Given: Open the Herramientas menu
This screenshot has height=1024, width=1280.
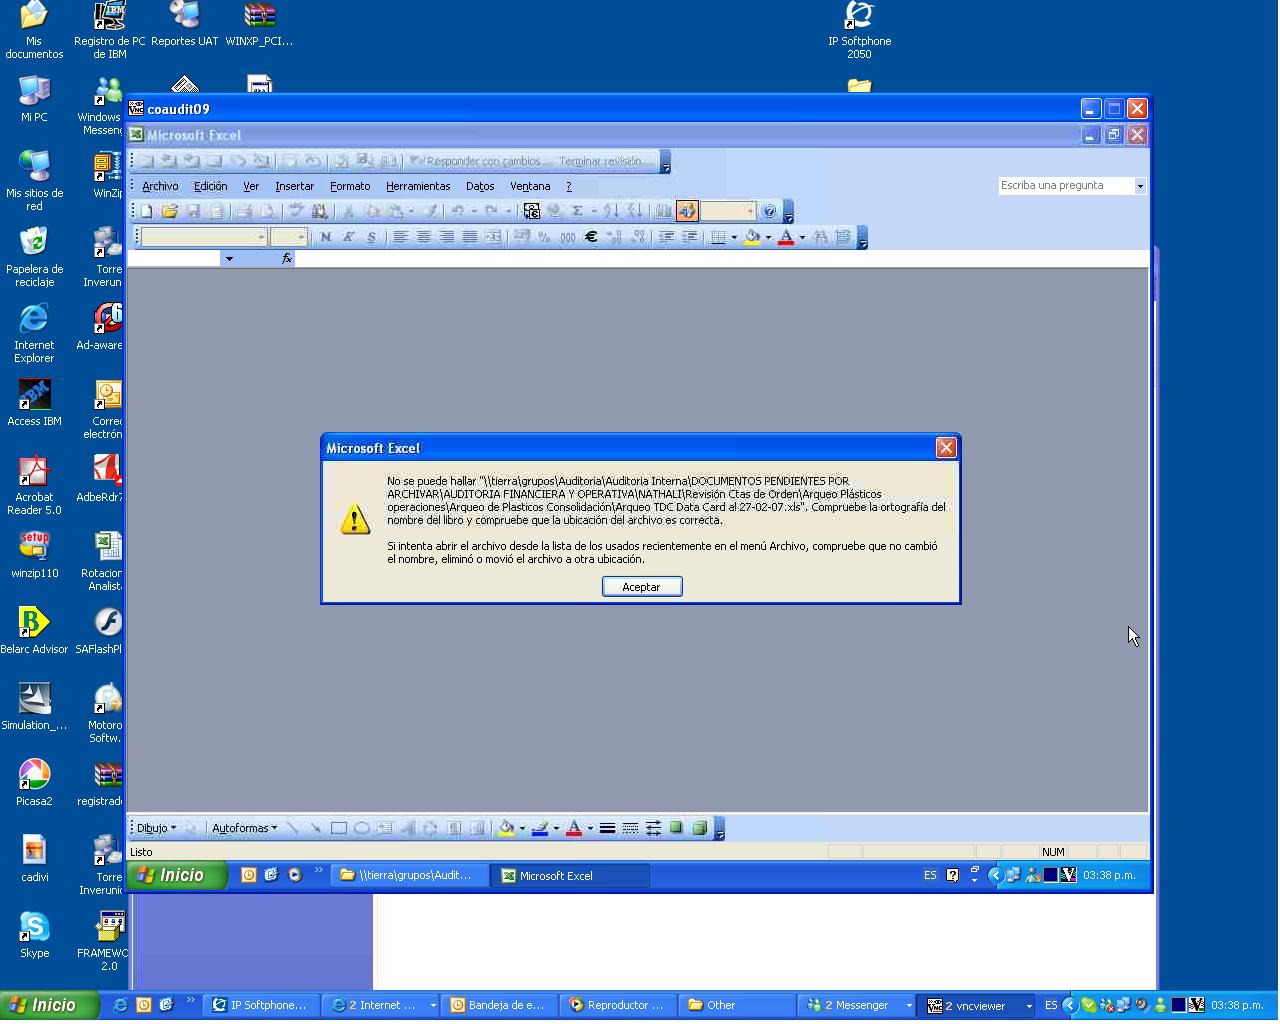Looking at the screenshot, I should 418,186.
